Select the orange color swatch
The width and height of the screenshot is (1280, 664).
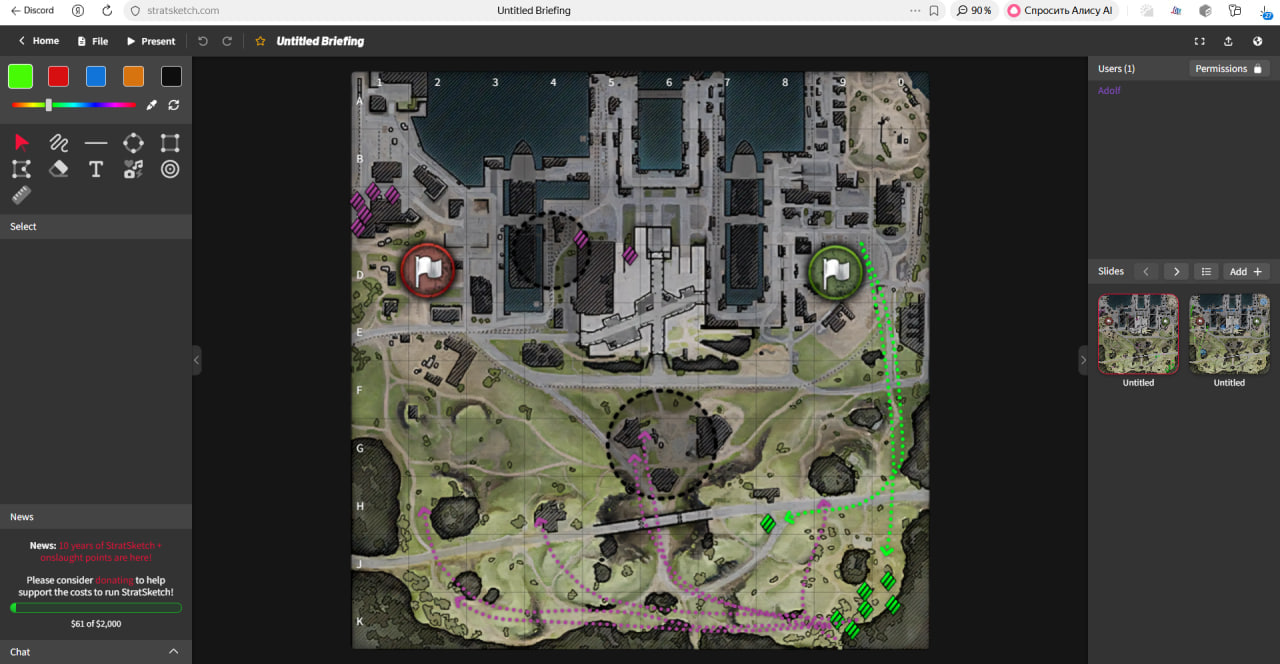133,76
